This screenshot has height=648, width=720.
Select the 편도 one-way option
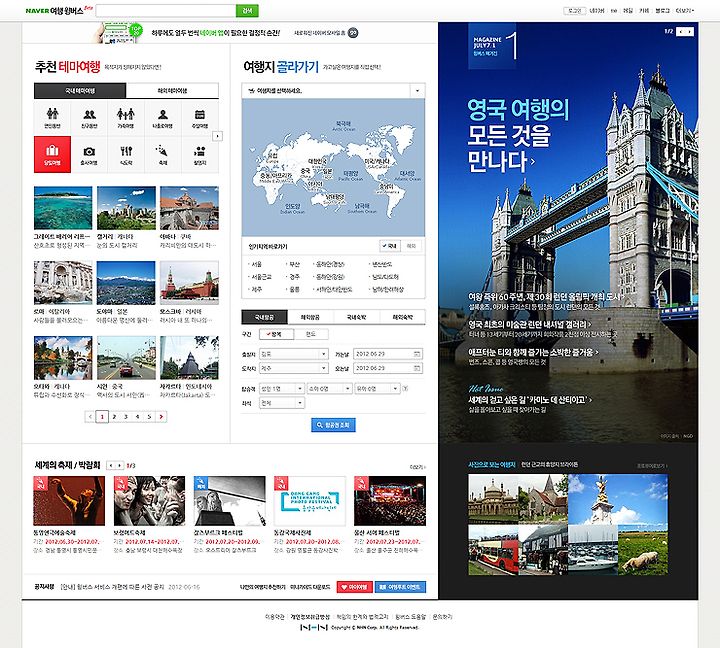click(311, 334)
